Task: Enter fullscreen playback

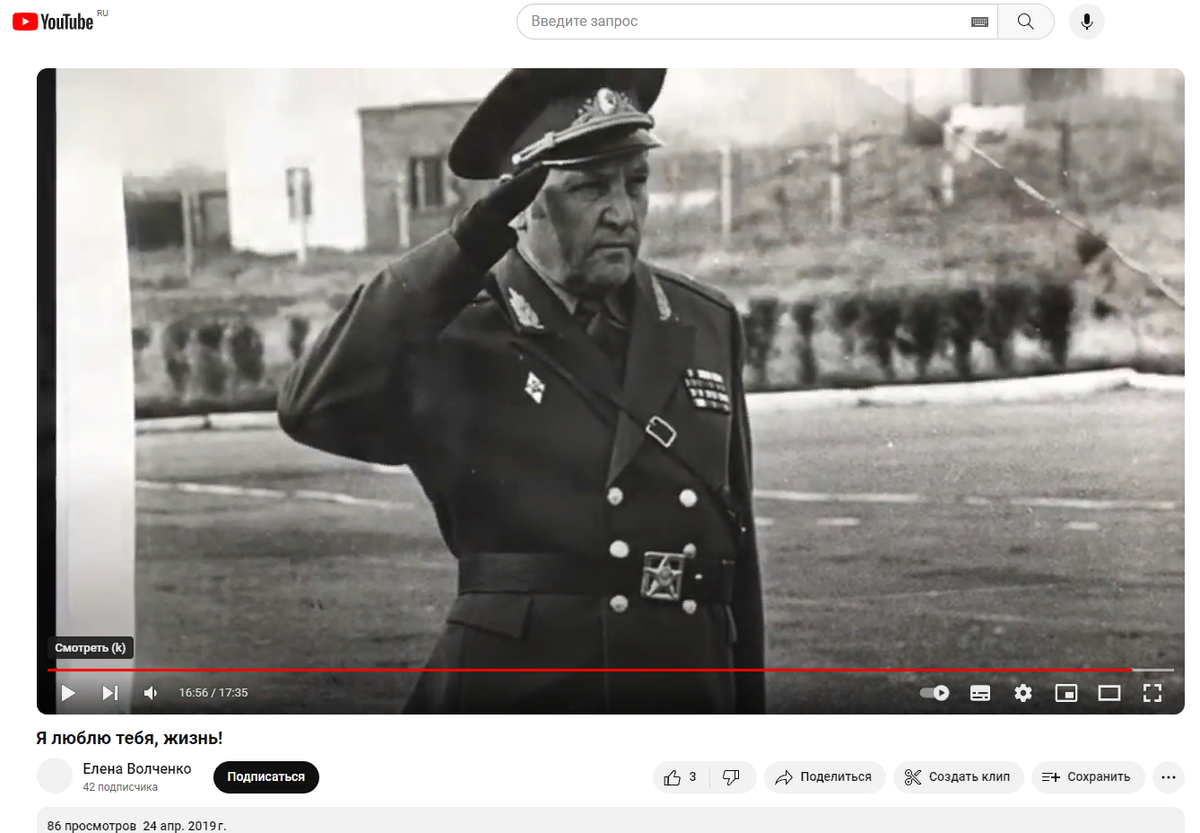Action: pos(1152,692)
